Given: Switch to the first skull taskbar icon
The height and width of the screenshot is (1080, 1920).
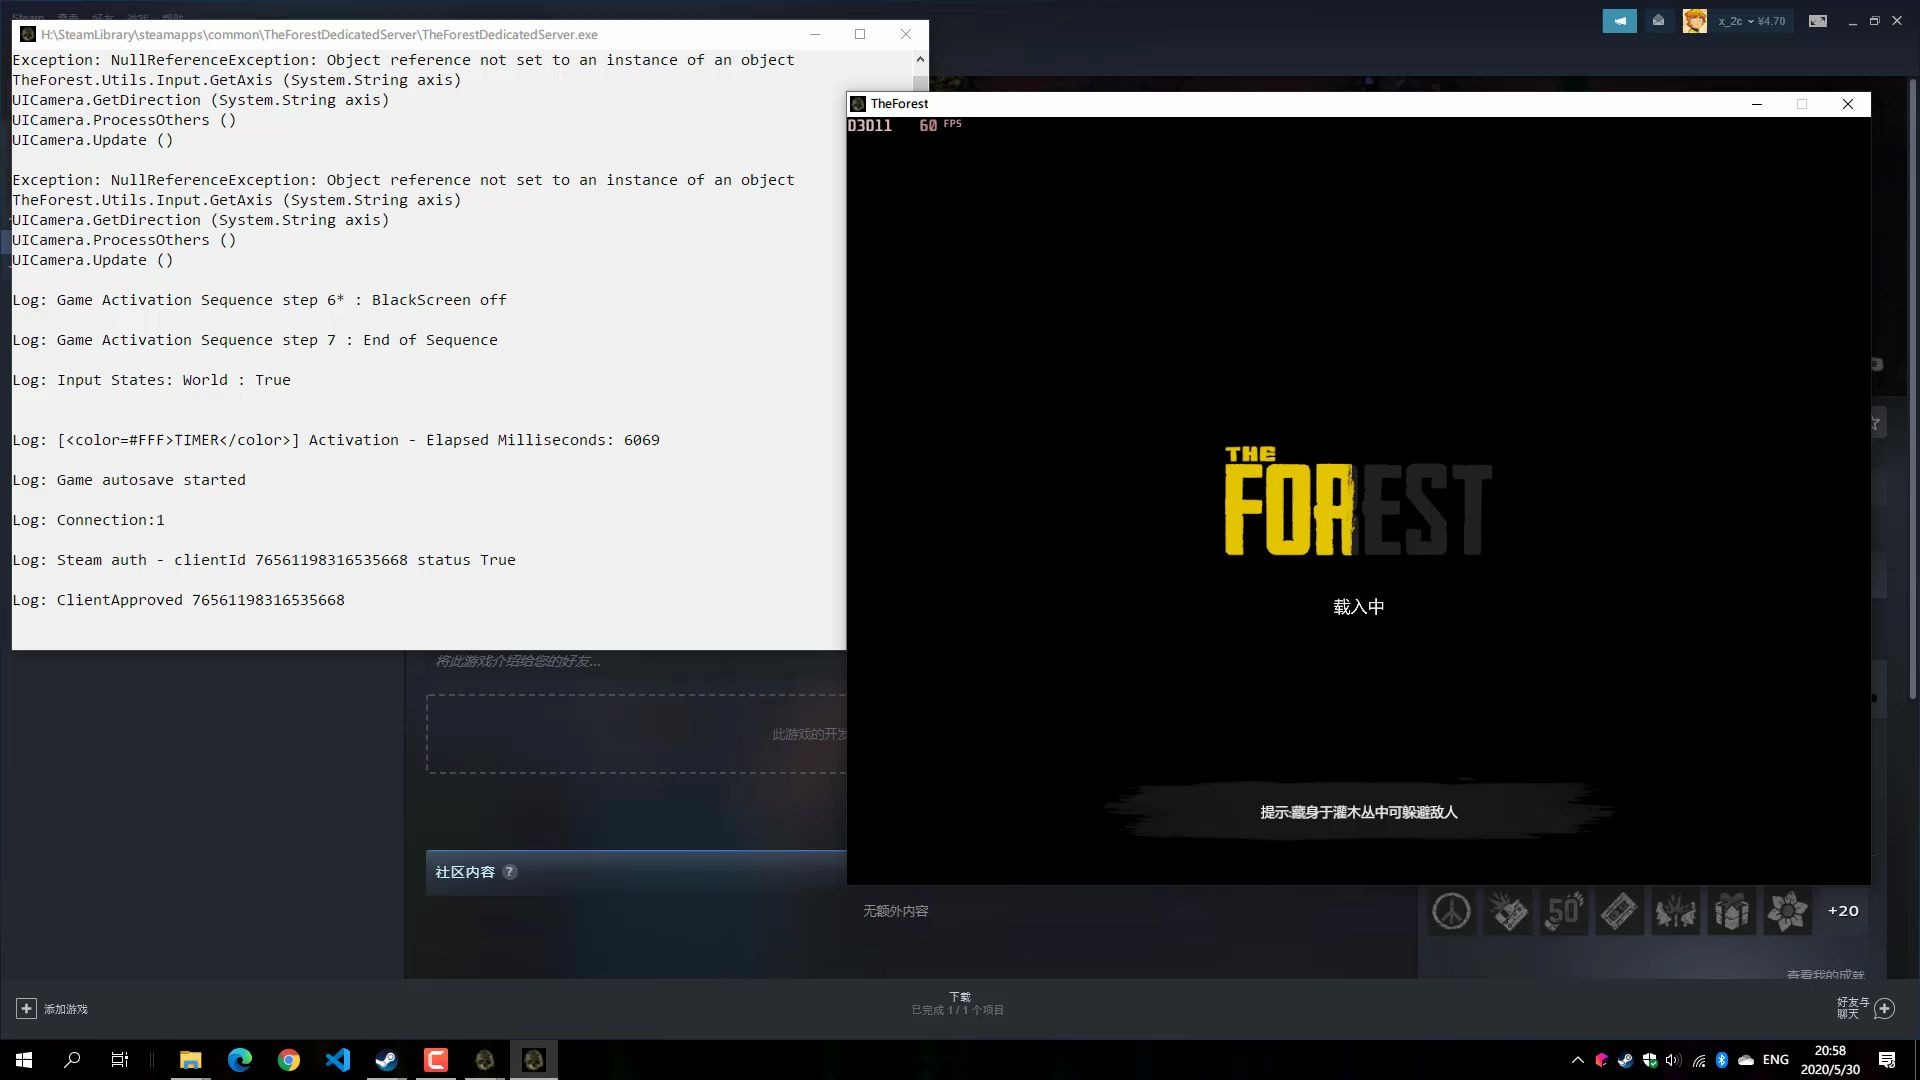Looking at the screenshot, I should [x=485, y=1060].
